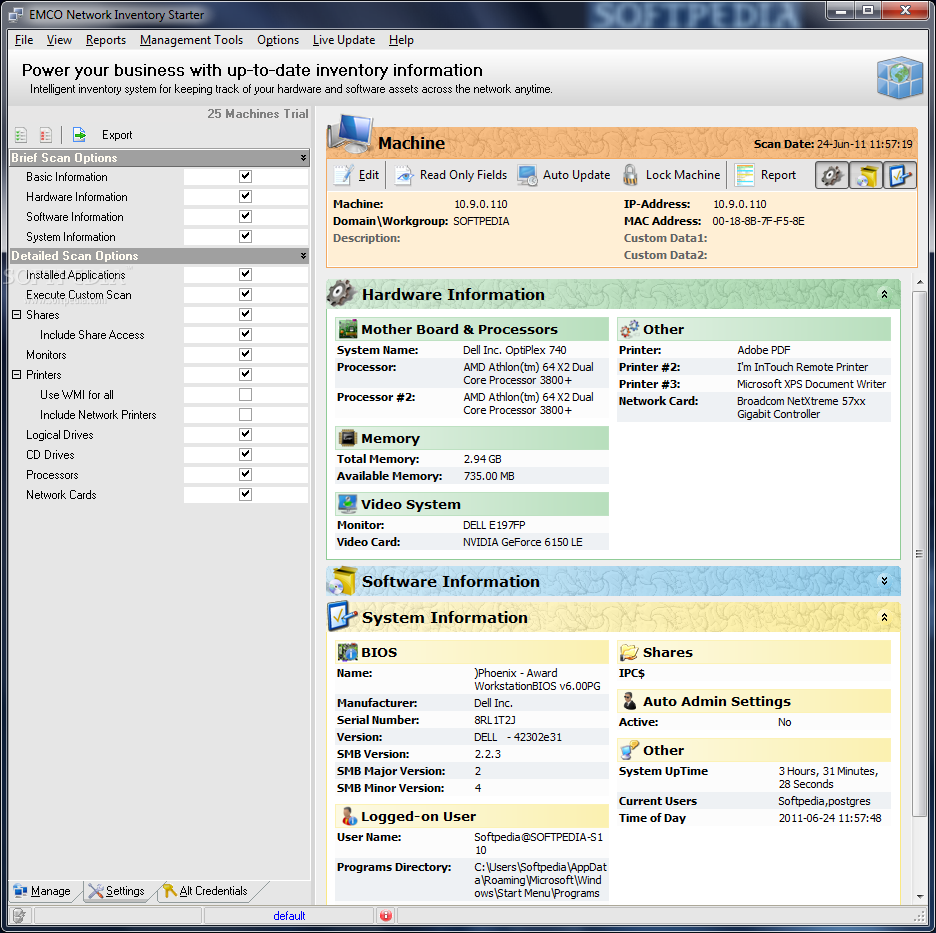Collapse the Brief Scan Options header
The width and height of the screenshot is (936, 933).
point(303,158)
